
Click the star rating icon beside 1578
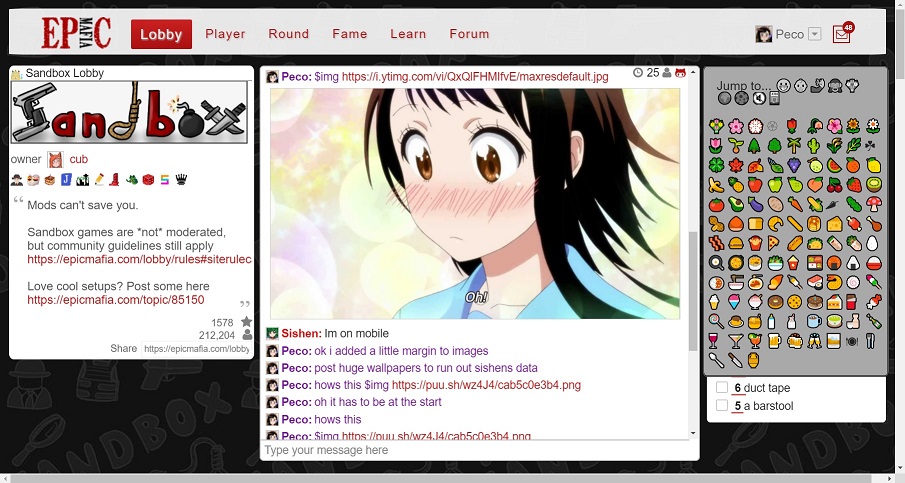[246, 322]
